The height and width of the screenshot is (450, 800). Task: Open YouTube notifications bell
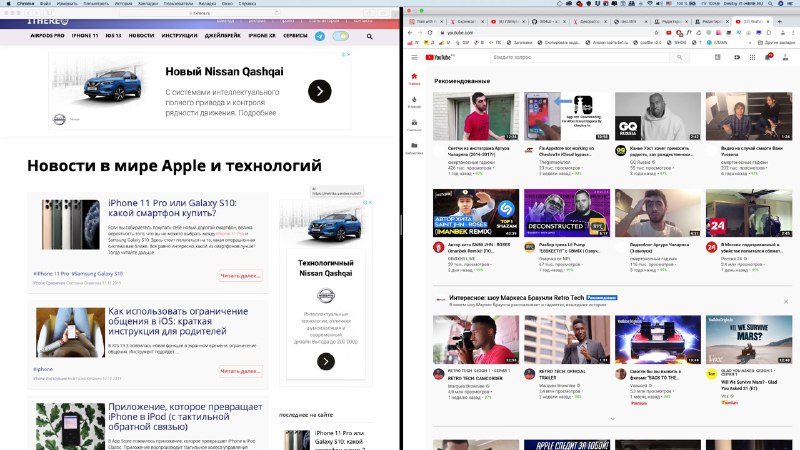coord(768,57)
